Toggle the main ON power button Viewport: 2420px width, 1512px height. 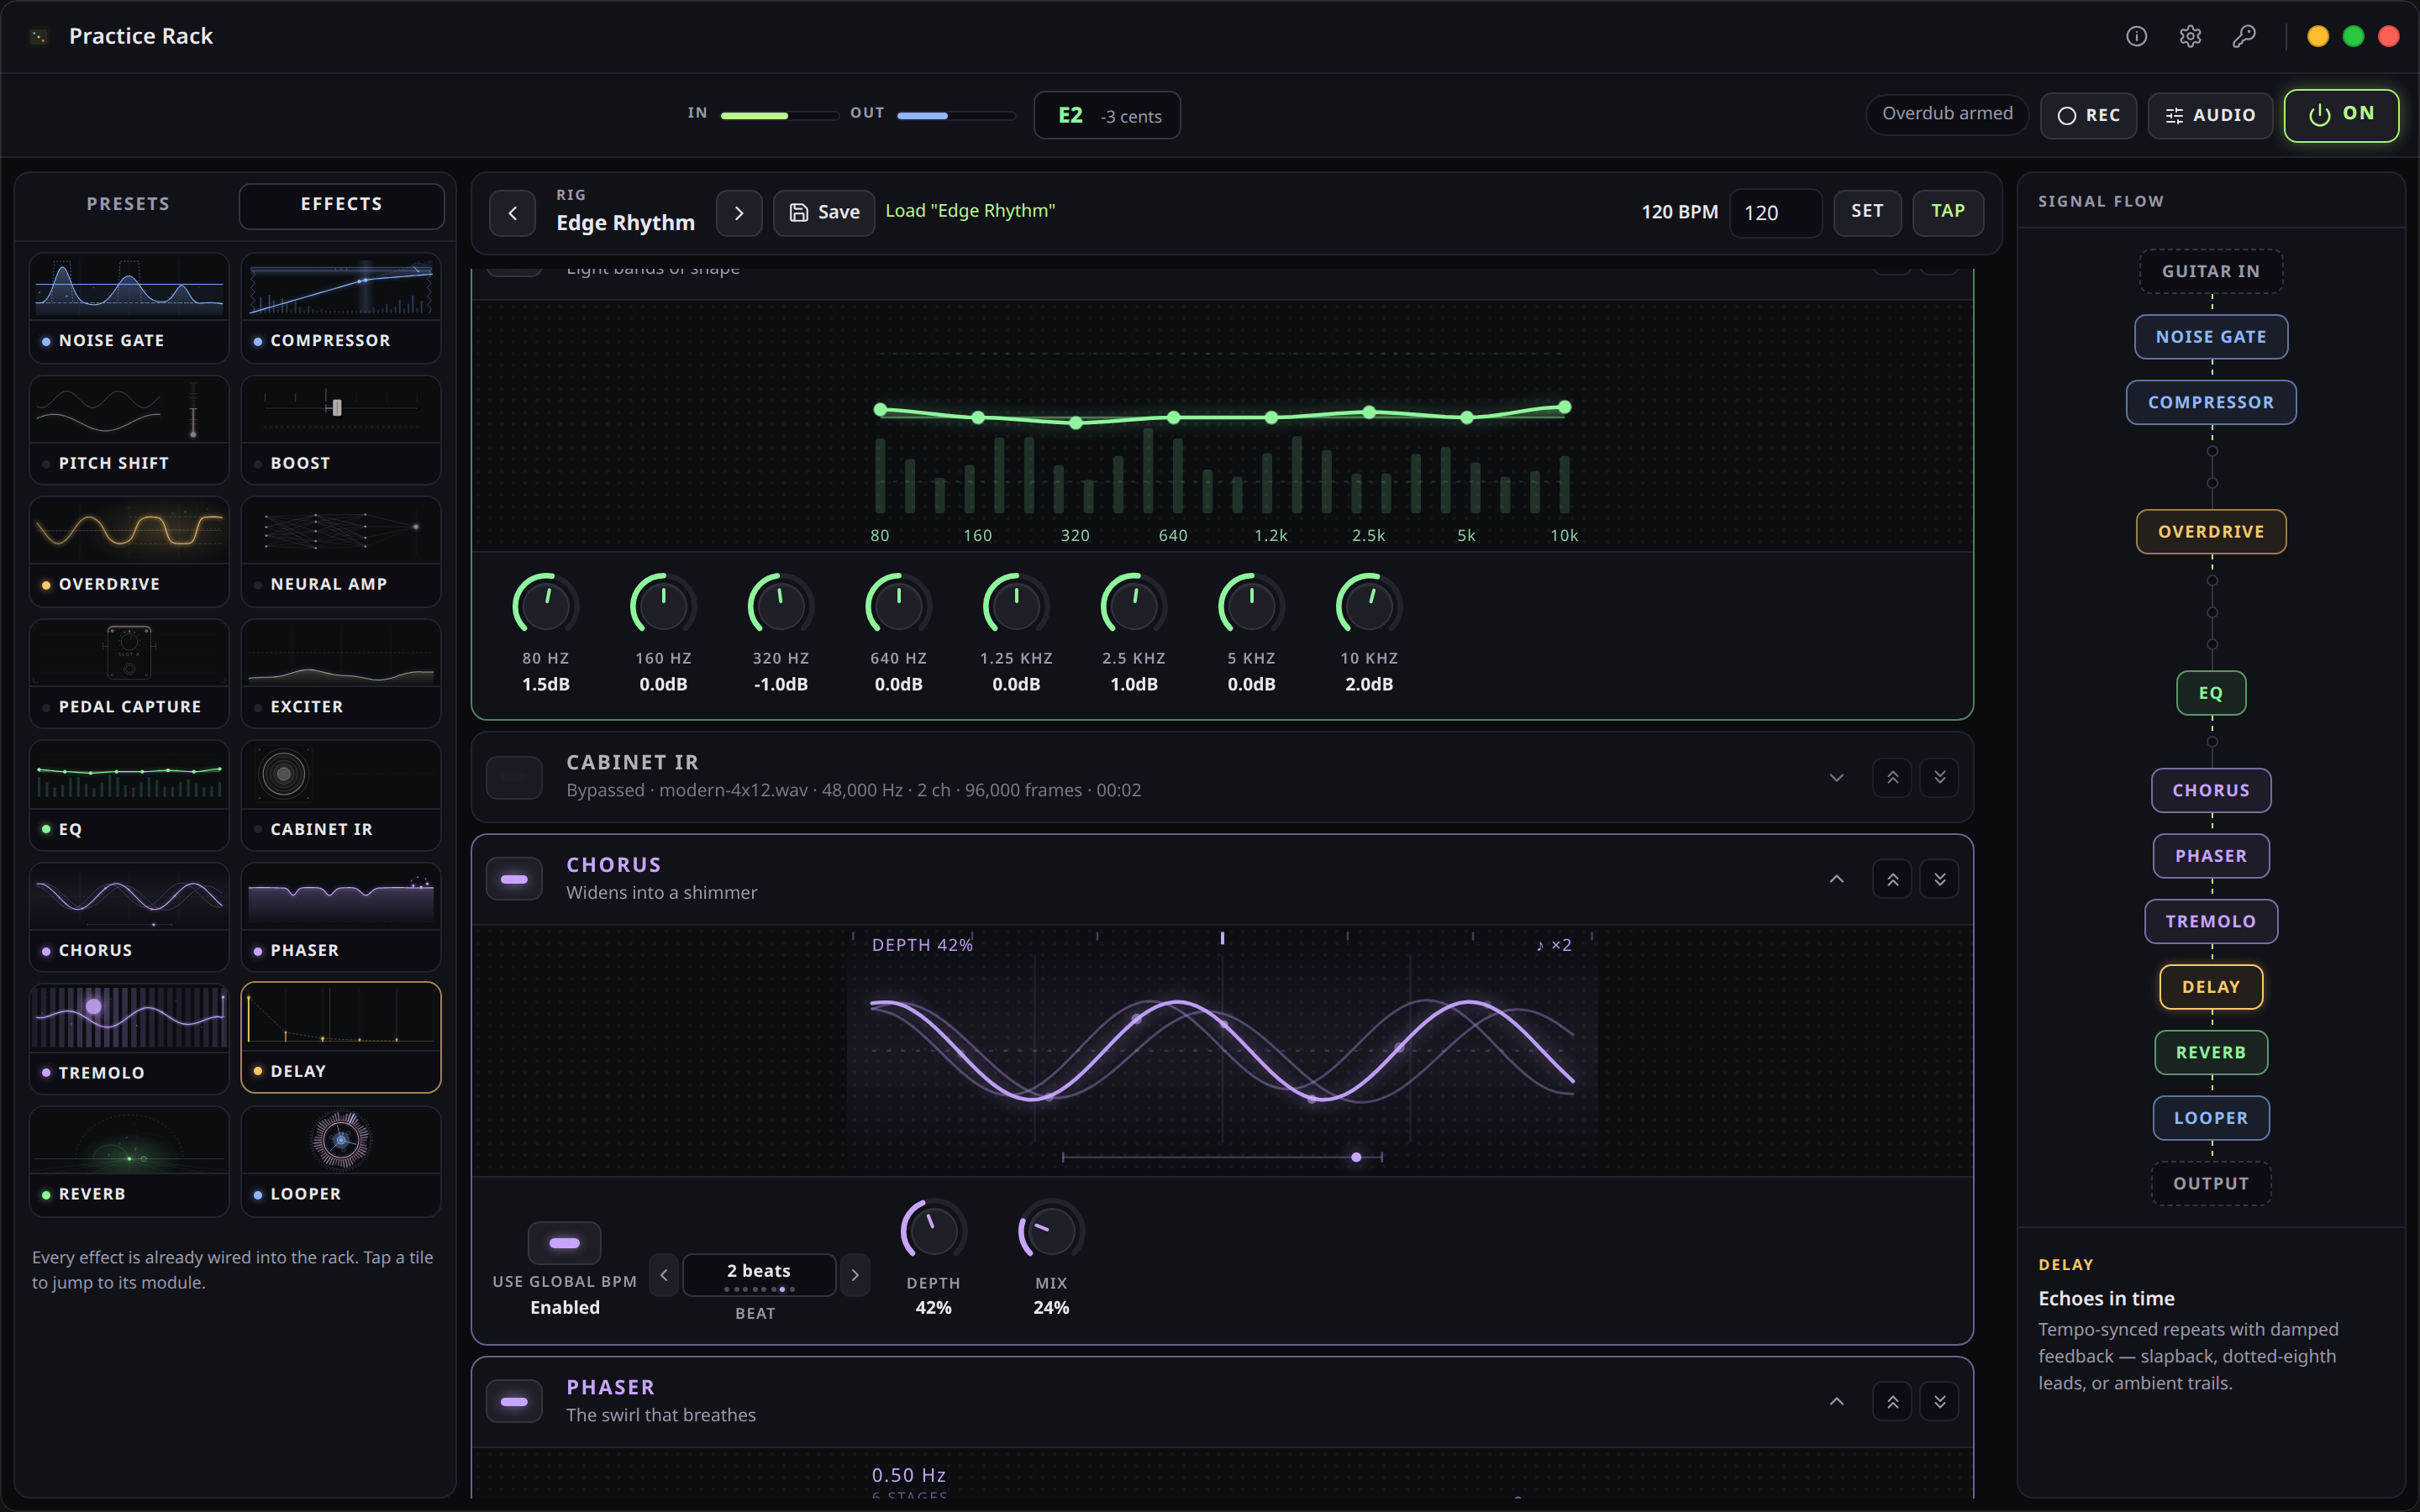click(x=2341, y=115)
